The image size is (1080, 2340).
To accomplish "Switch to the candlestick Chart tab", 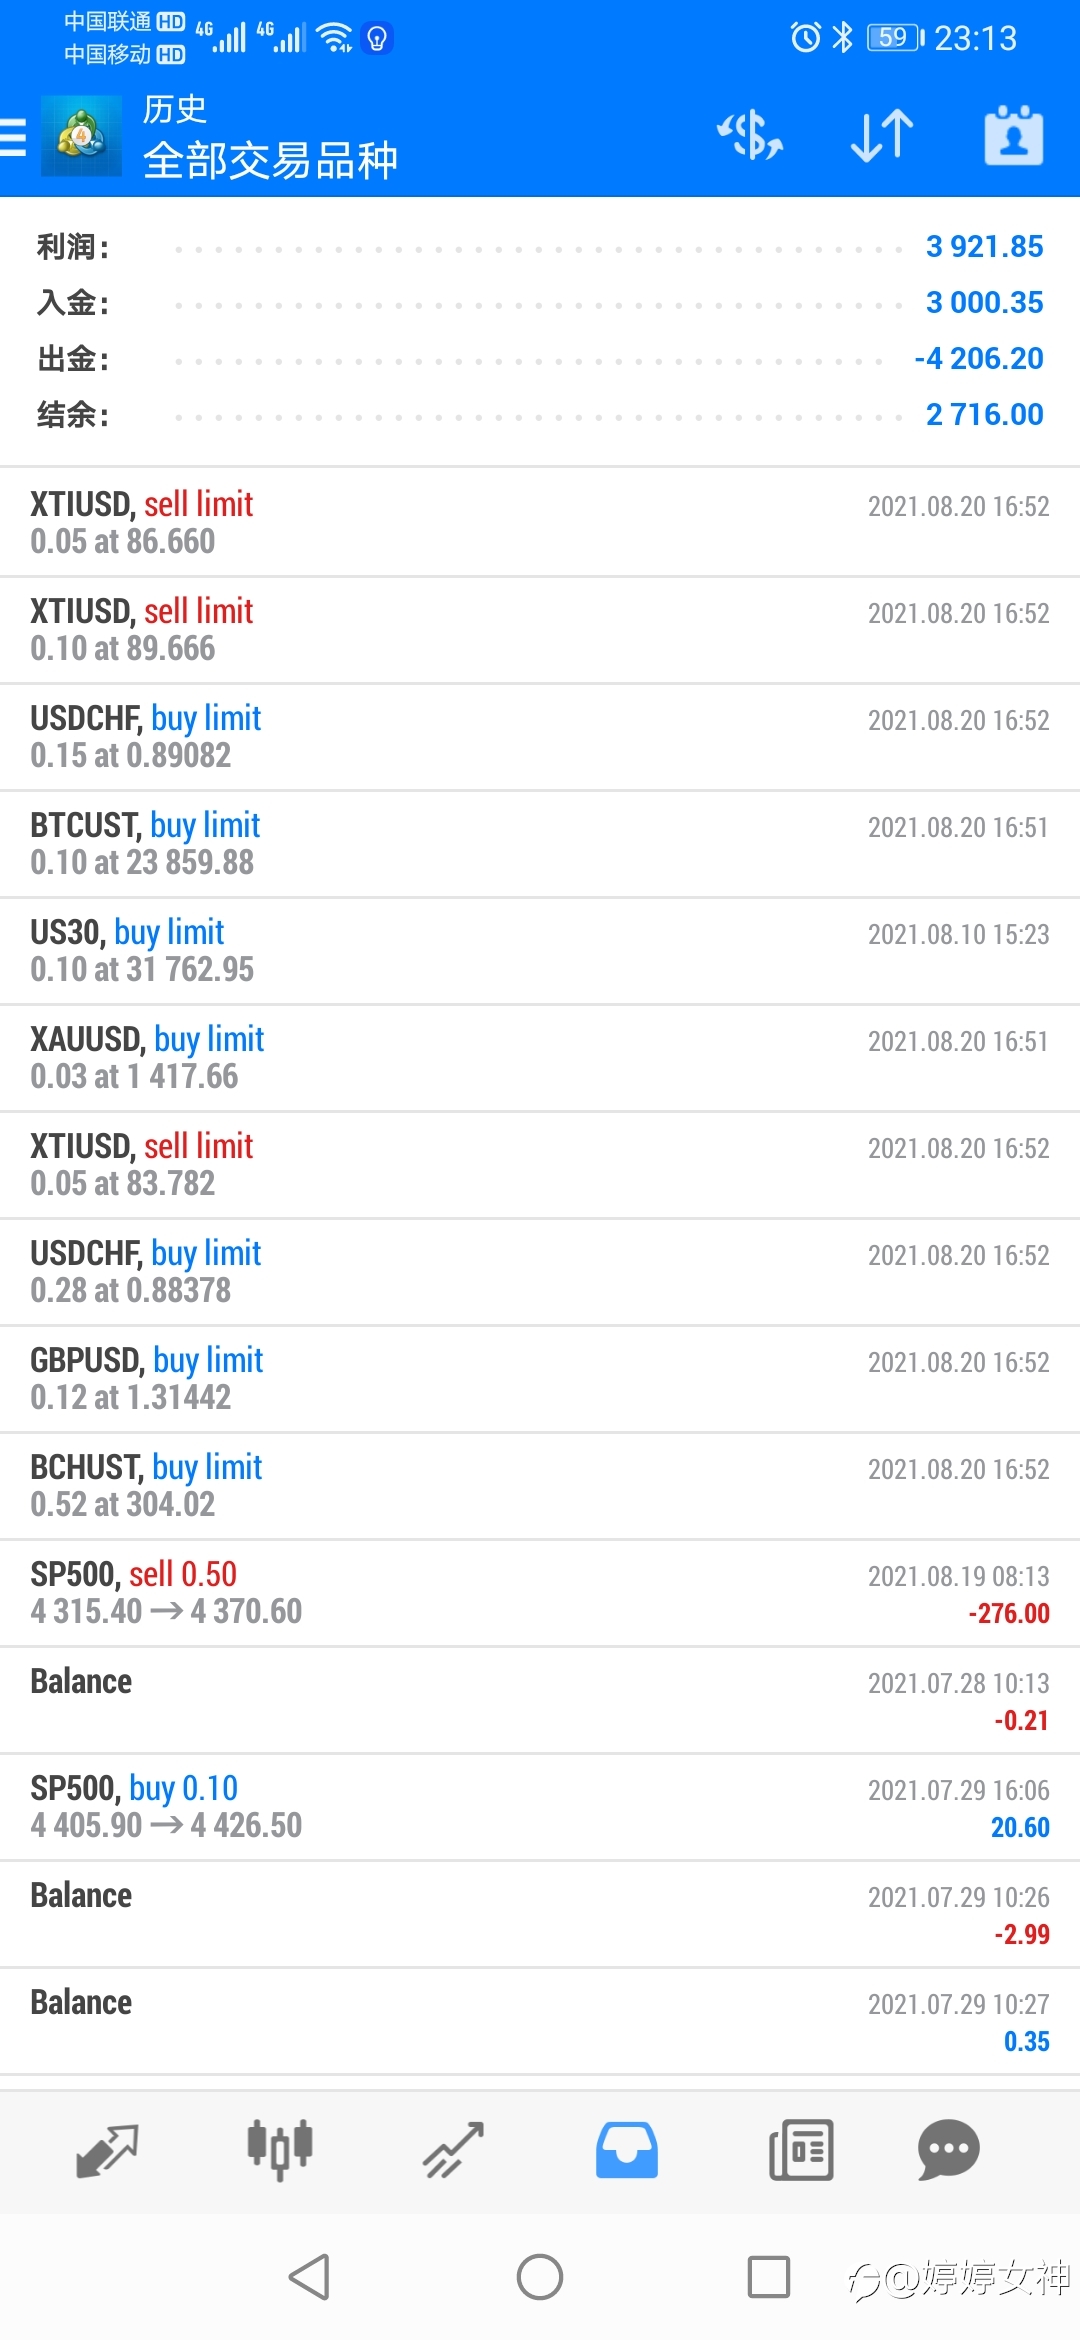I will (x=280, y=2150).
